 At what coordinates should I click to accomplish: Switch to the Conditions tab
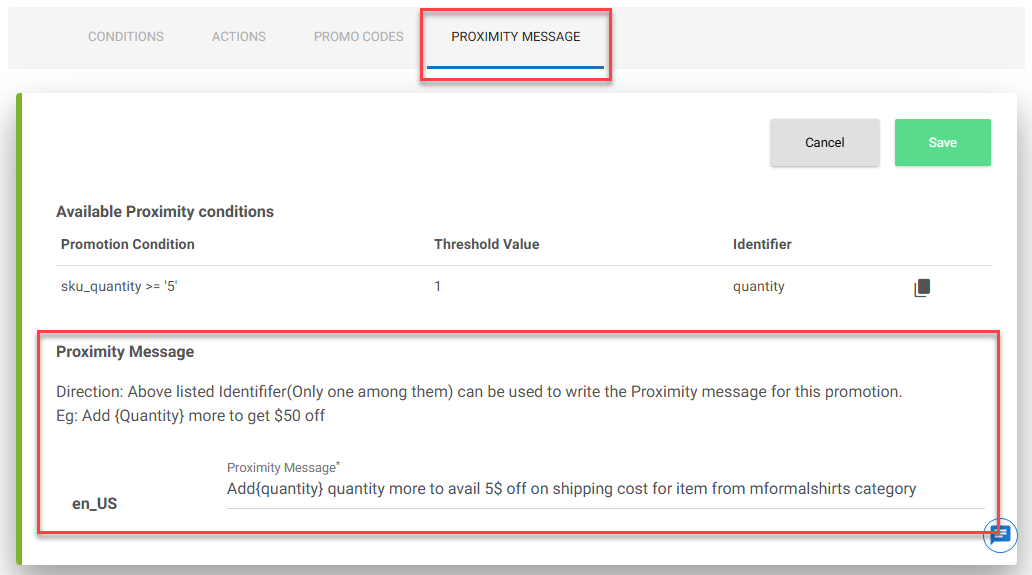tap(126, 37)
